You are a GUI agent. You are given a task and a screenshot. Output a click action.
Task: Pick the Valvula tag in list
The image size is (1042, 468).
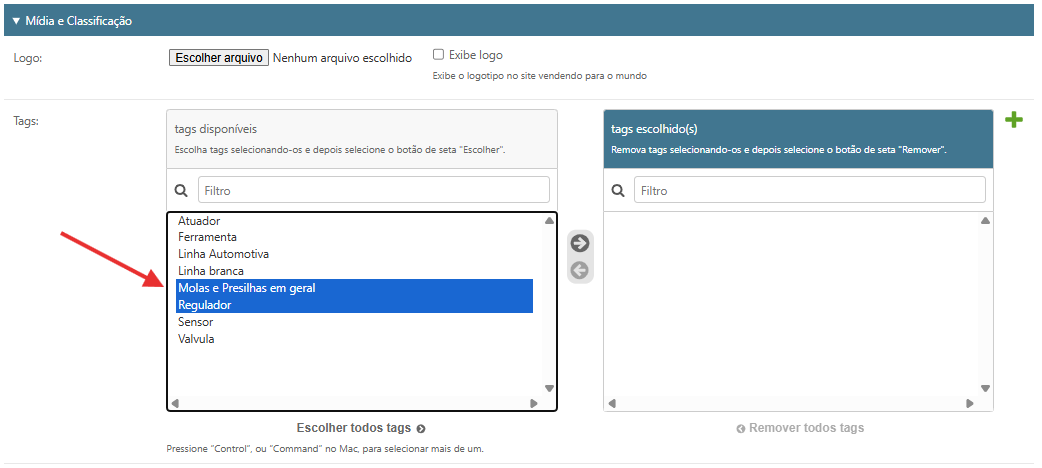[x=196, y=339]
